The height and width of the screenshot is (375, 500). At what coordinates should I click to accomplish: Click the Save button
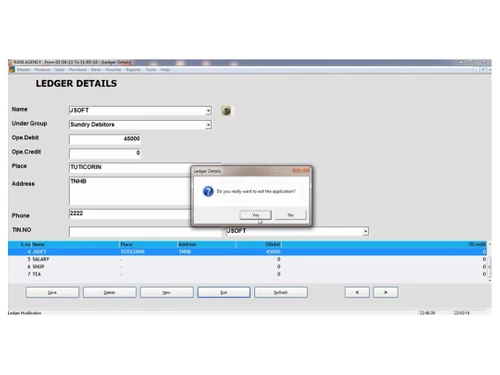(52, 292)
